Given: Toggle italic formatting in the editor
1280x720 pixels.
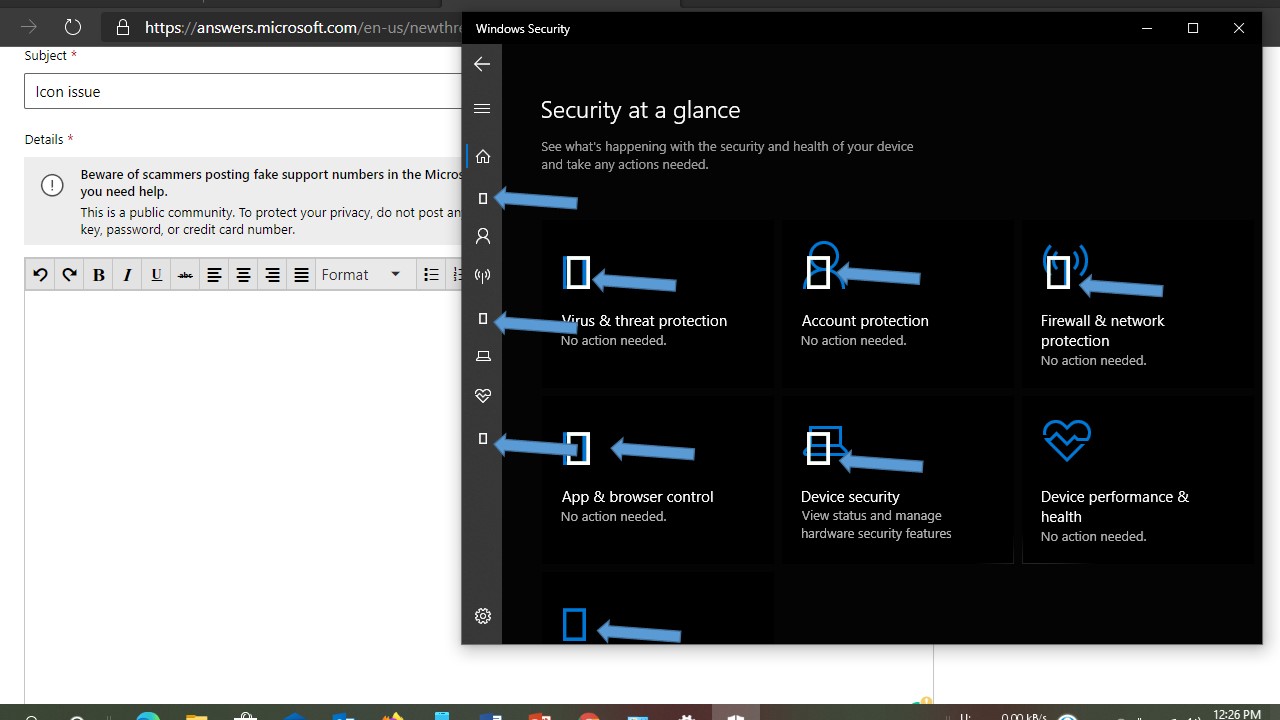Looking at the screenshot, I should pos(127,275).
